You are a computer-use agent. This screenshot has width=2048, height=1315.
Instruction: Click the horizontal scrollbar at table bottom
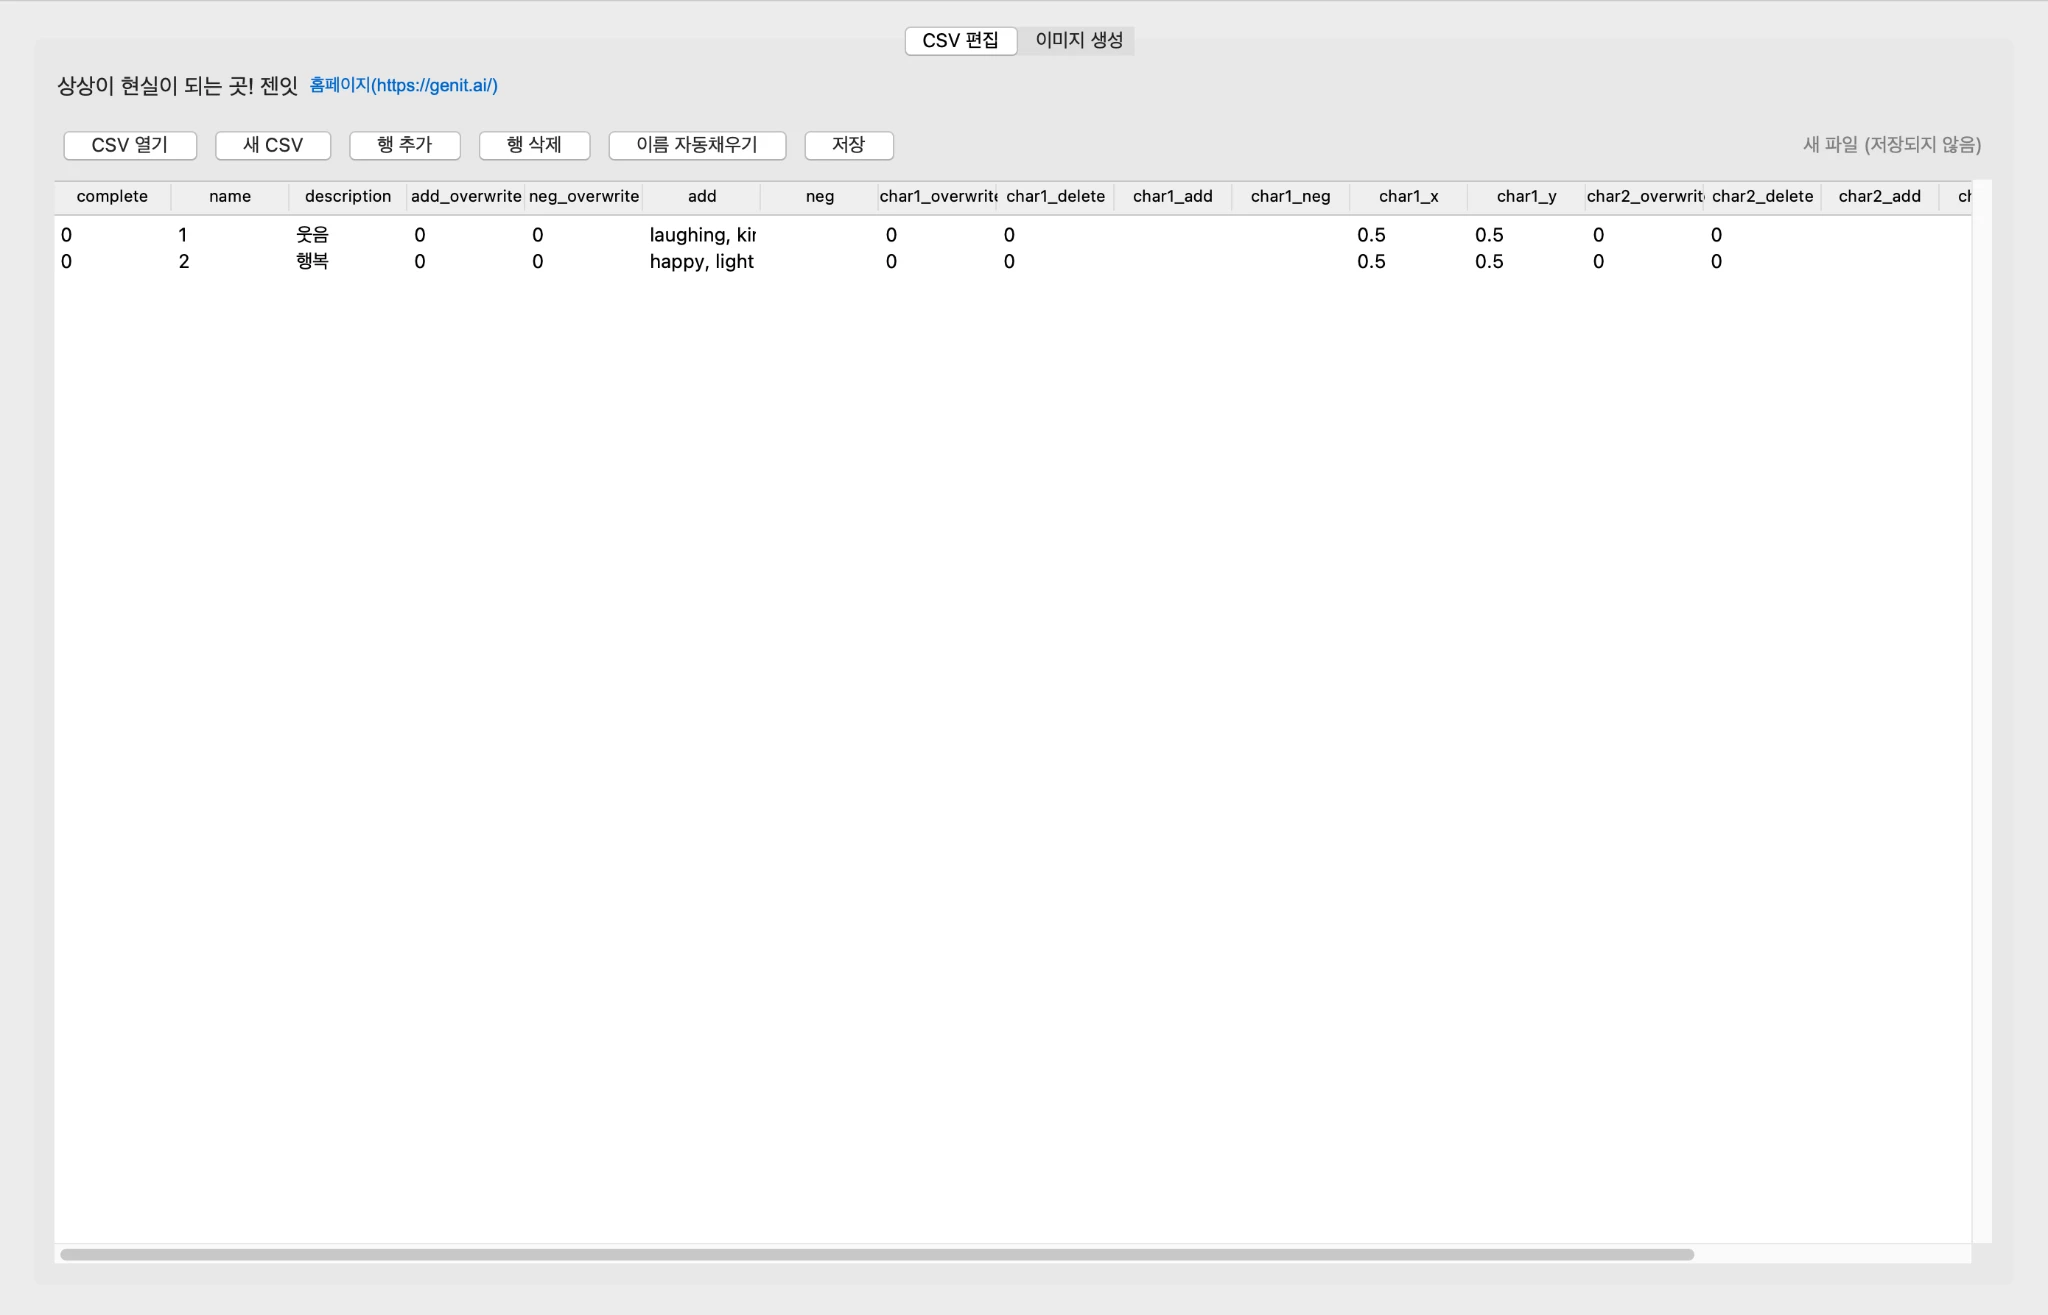(876, 1254)
